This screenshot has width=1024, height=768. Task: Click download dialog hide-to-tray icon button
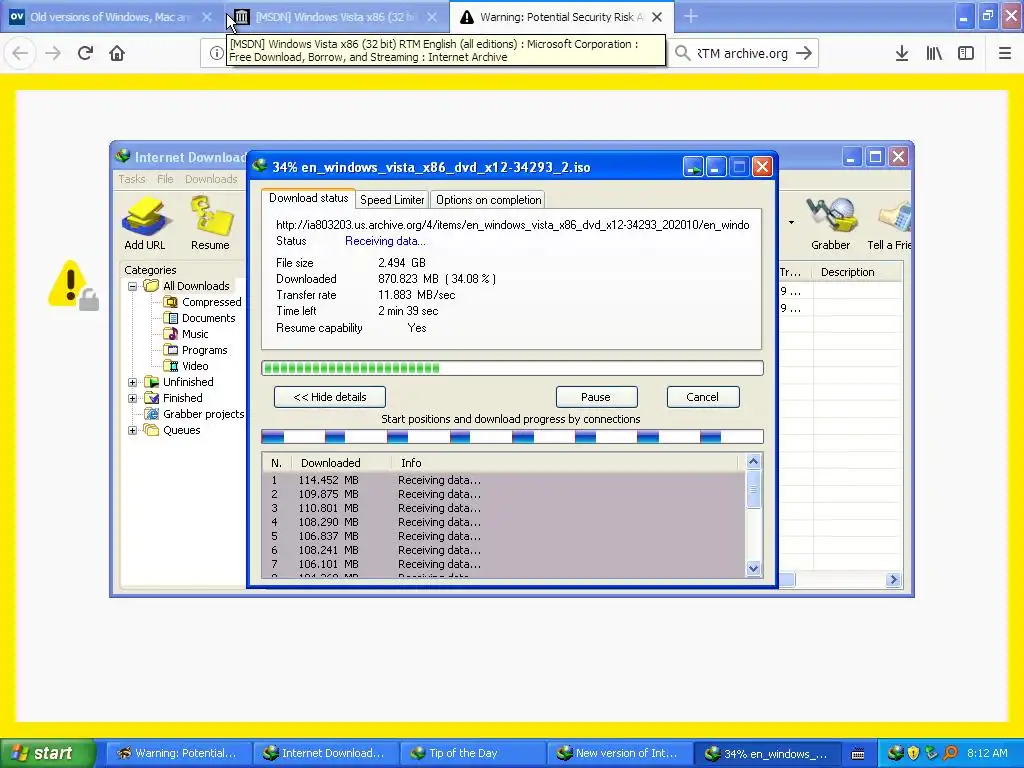click(693, 167)
